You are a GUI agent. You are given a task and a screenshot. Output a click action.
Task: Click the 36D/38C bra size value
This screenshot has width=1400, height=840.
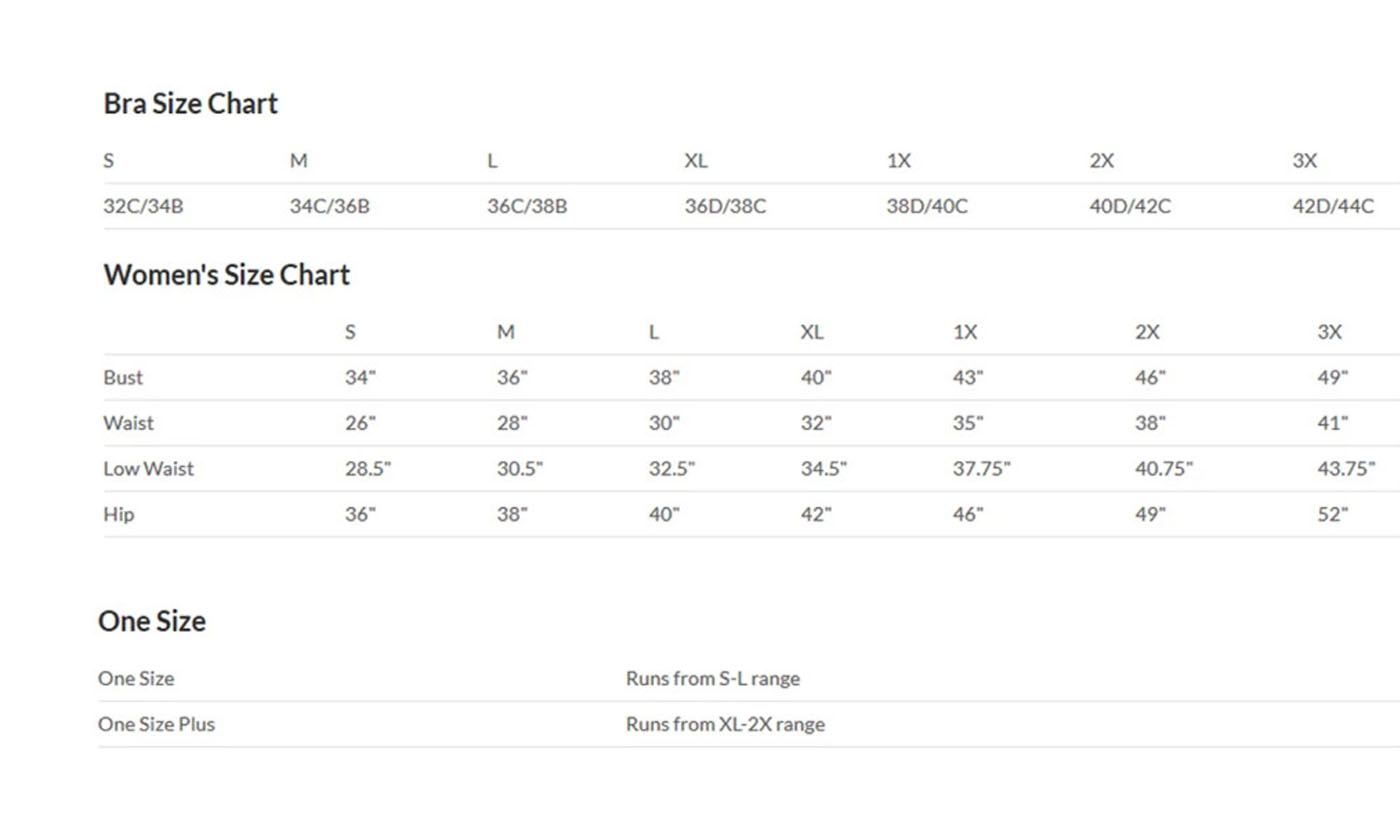coord(725,207)
